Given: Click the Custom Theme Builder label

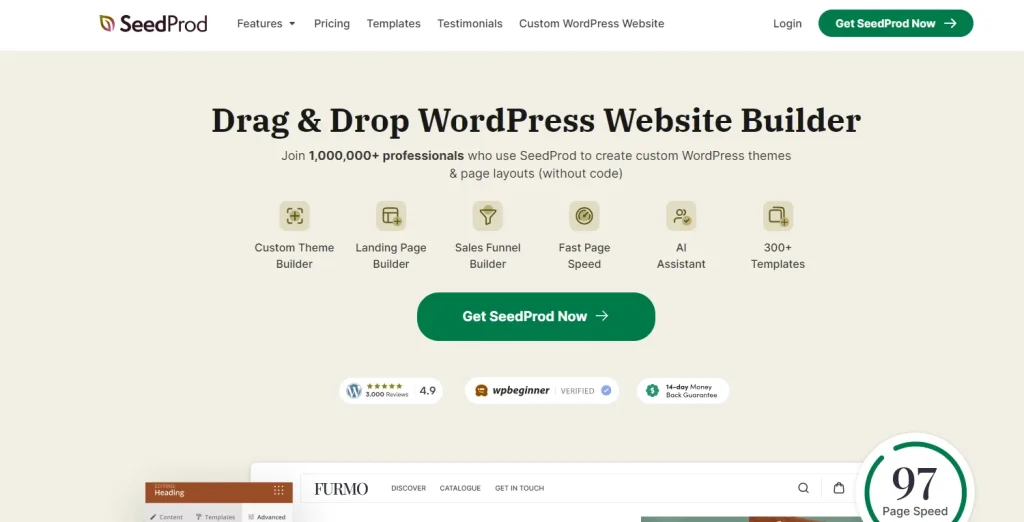Looking at the screenshot, I should [295, 256].
